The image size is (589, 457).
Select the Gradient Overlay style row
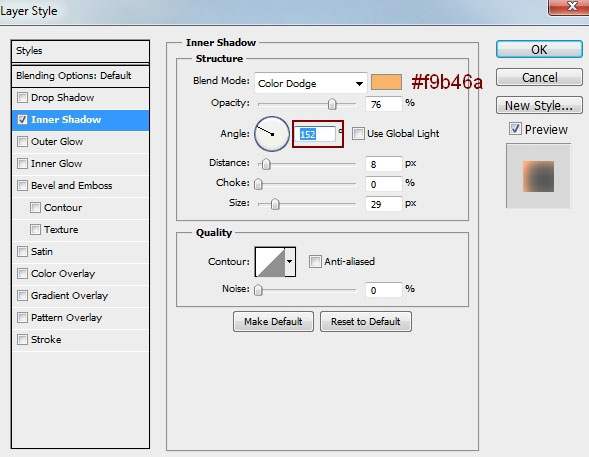(80, 296)
